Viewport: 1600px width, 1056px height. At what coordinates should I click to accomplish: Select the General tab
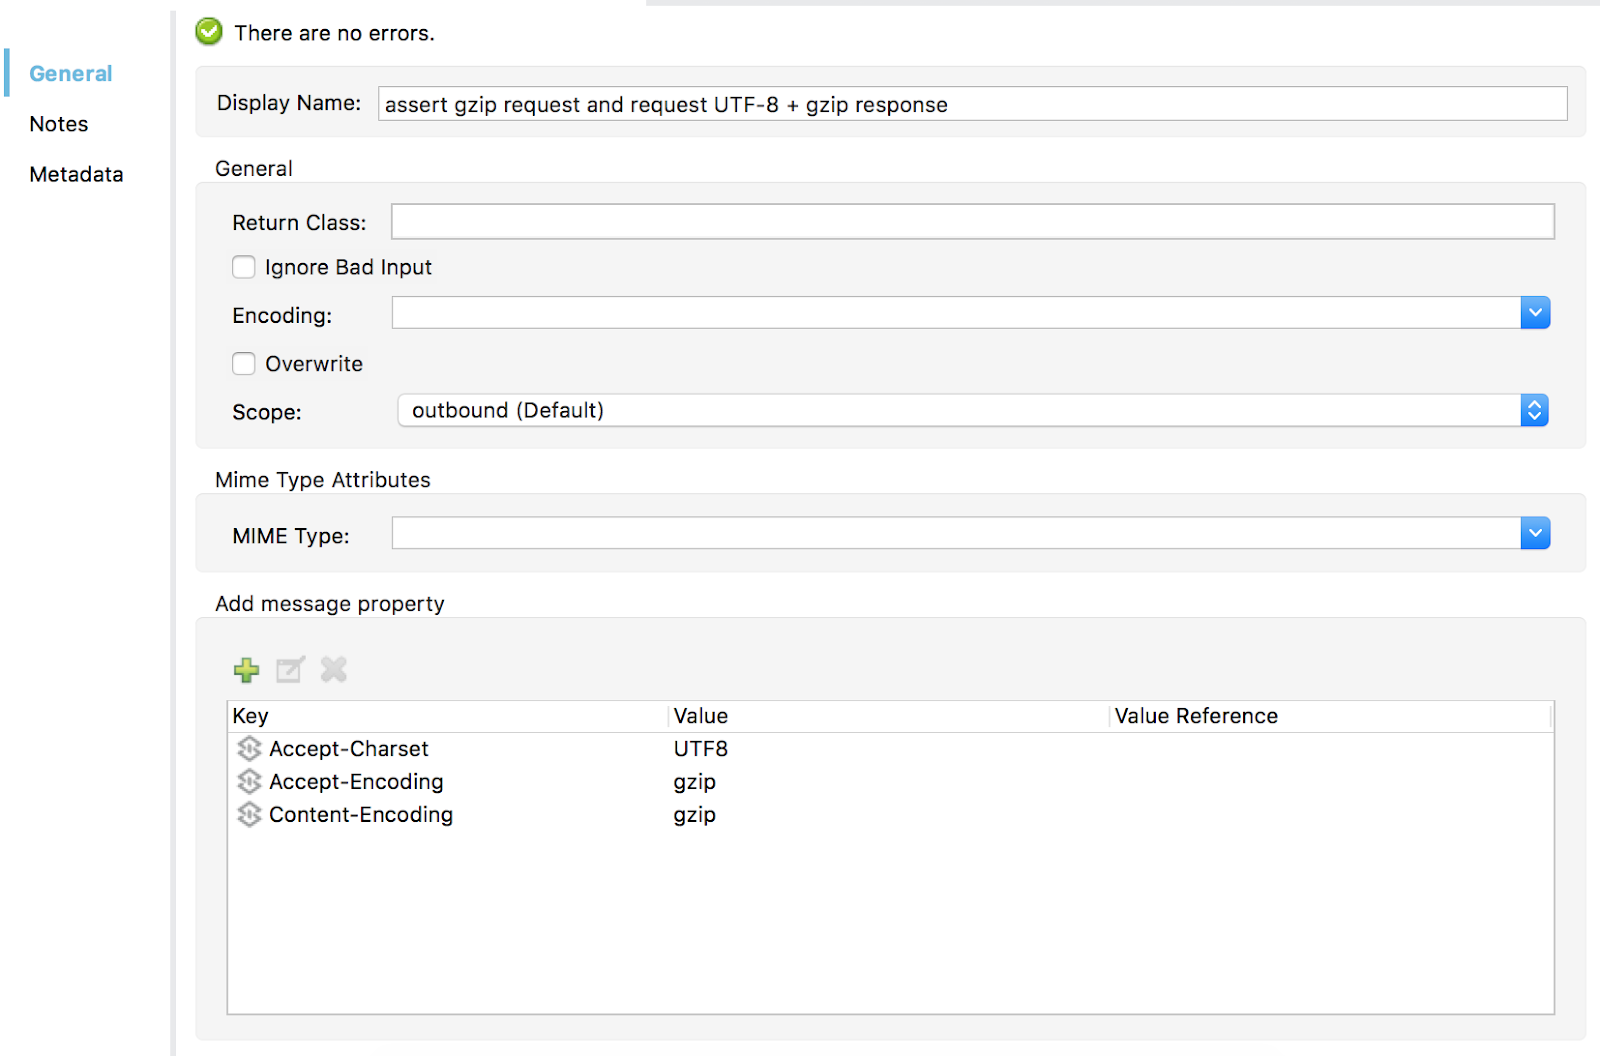tap(70, 74)
